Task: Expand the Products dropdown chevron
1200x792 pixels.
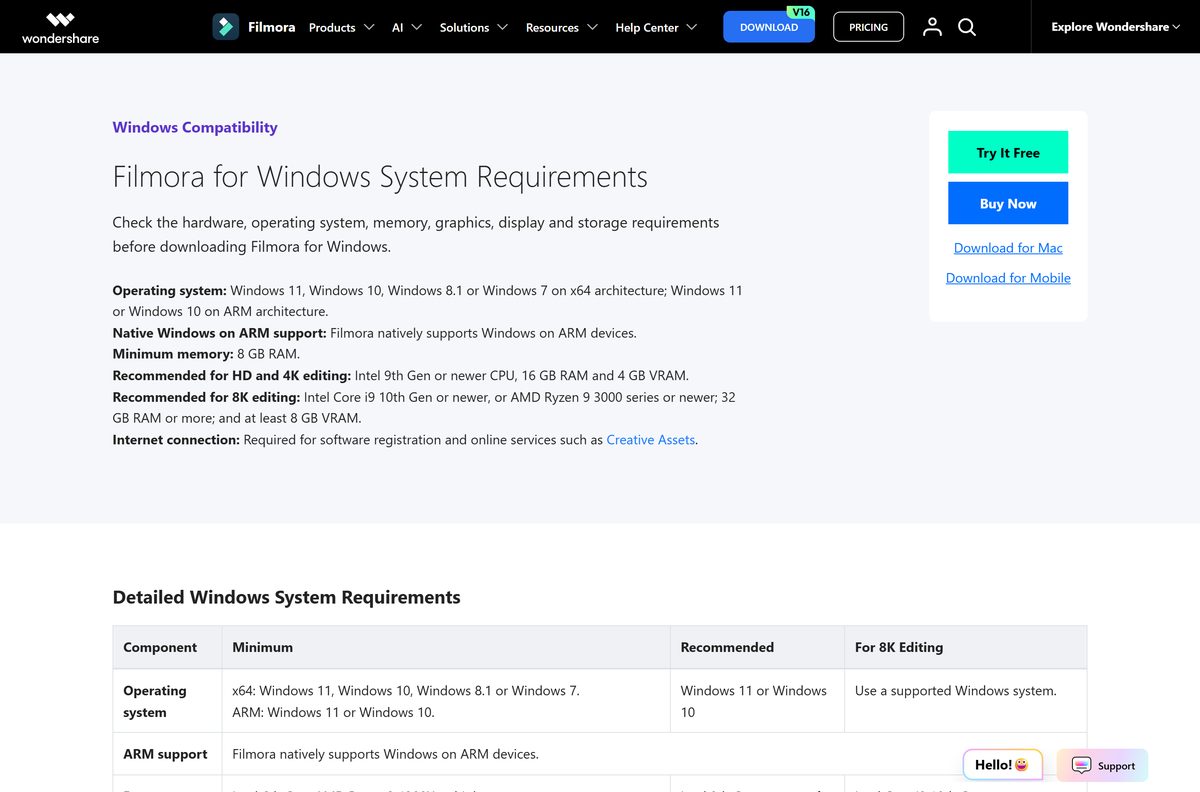Action: click(369, 27)
